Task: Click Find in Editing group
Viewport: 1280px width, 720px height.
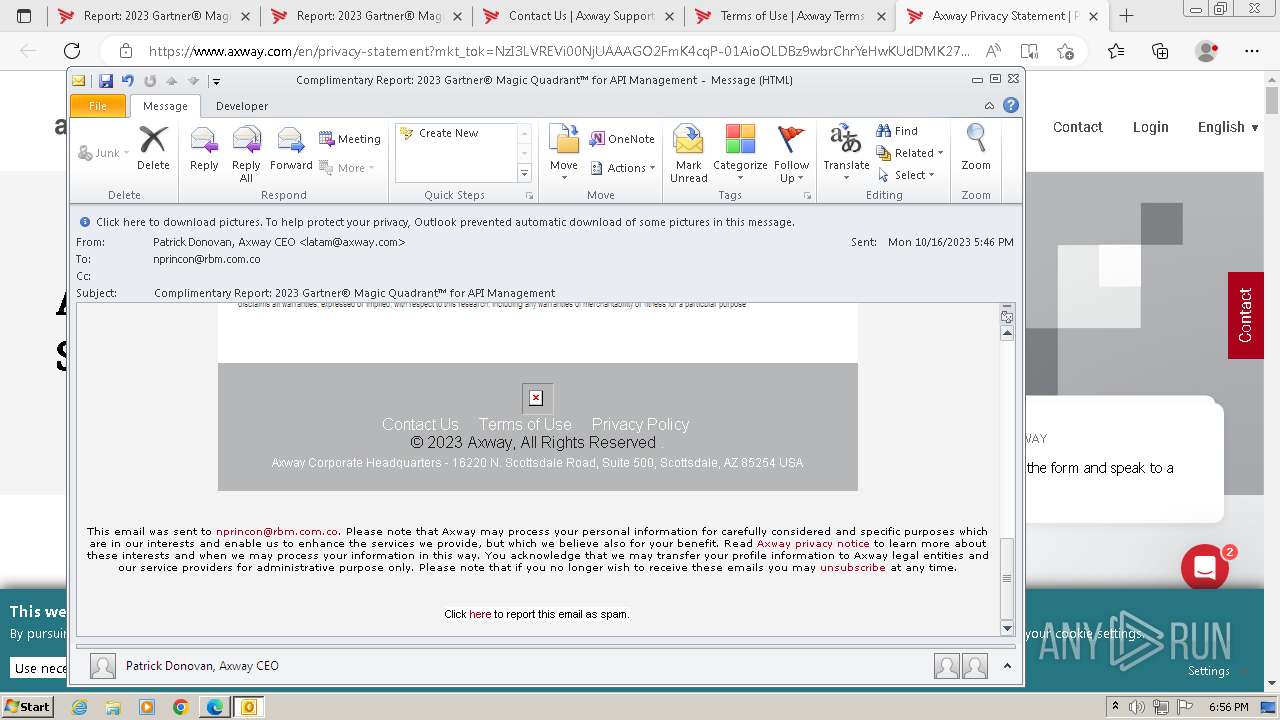Action: 897,131
